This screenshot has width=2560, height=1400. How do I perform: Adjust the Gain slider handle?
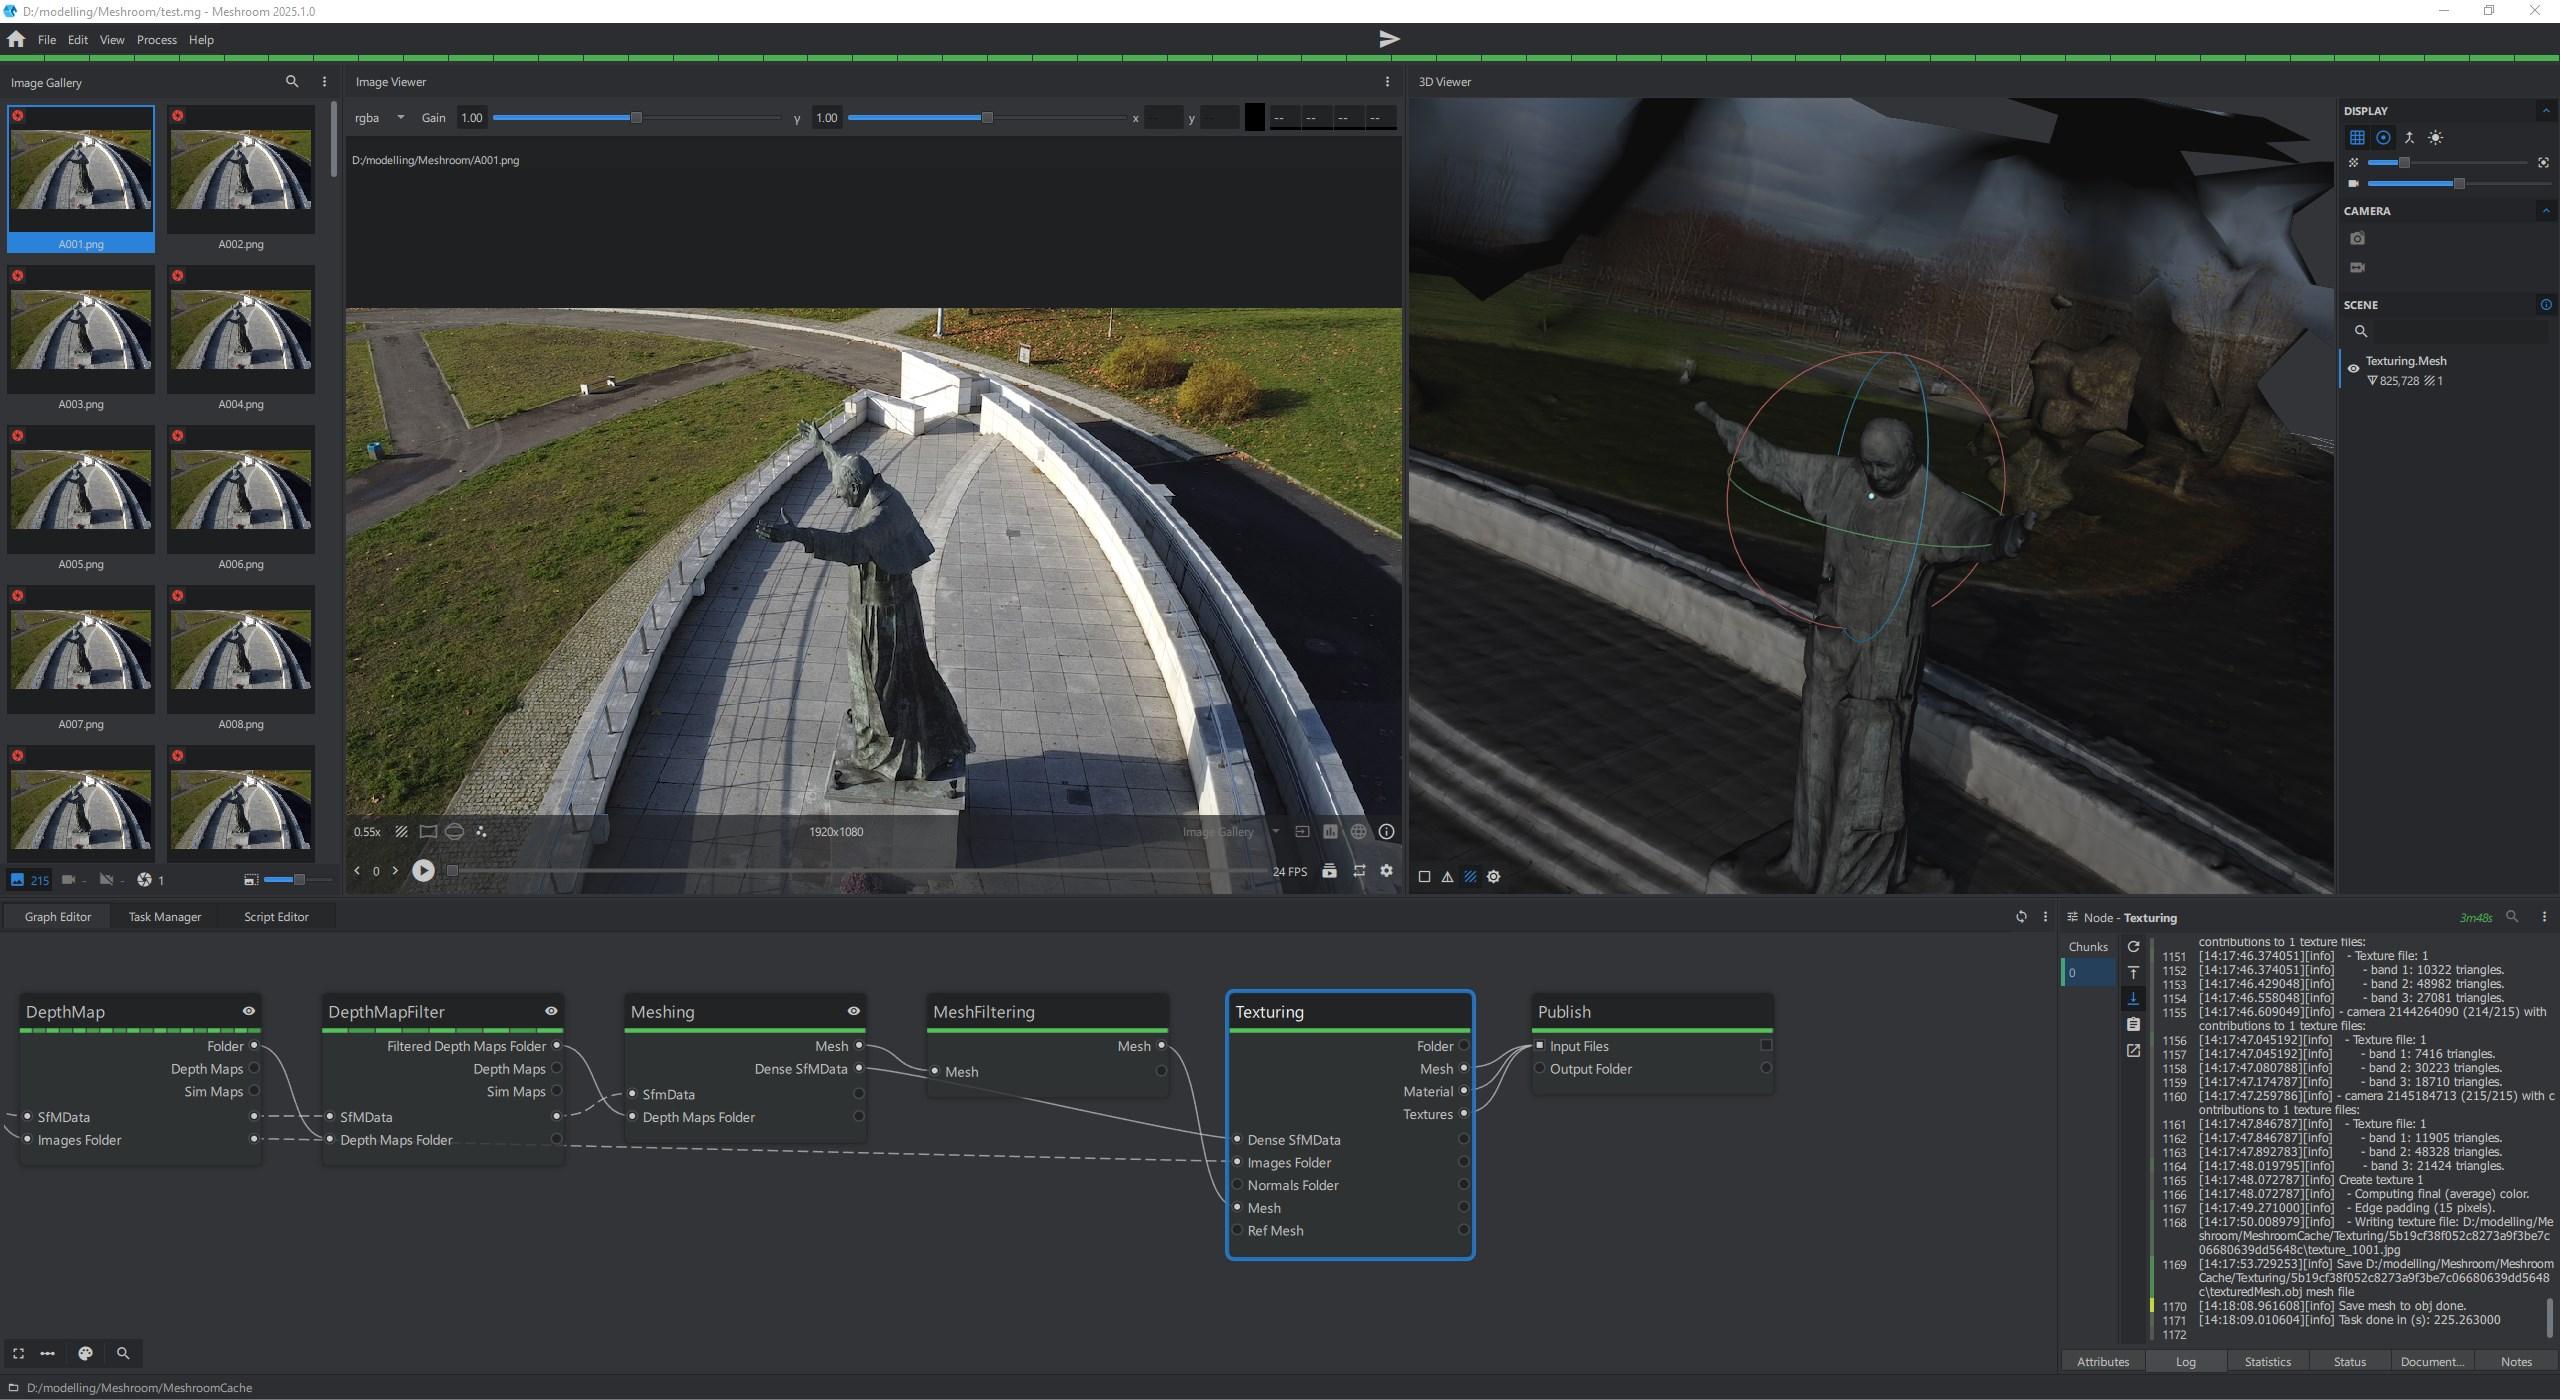(636, 118)
